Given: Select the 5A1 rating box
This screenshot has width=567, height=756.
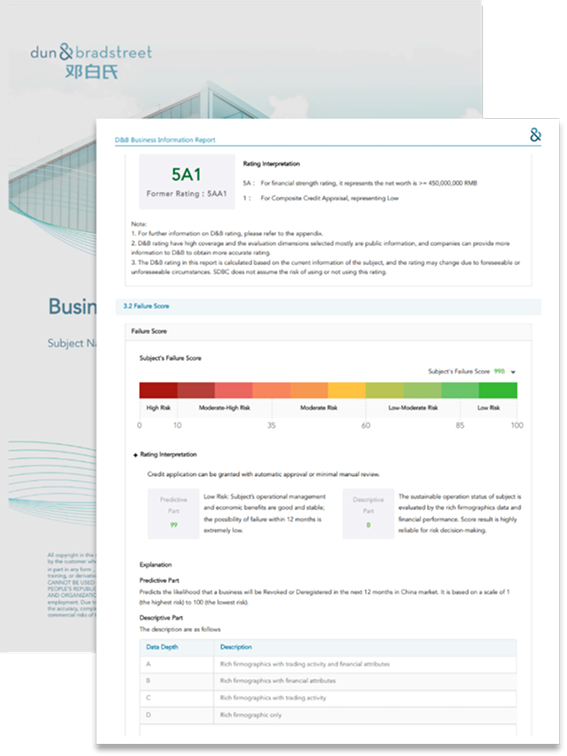Looking at the screenshot, I should (x=187, y=182).
